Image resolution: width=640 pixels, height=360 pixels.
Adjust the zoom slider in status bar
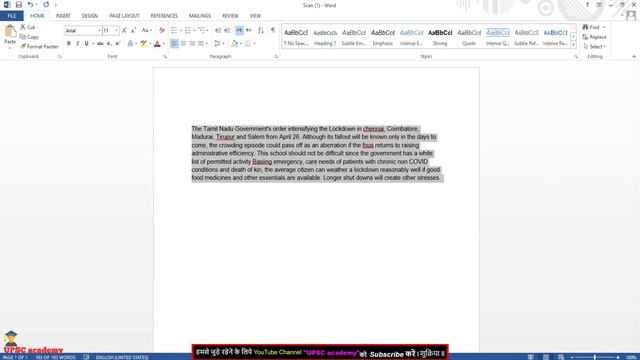coord(595,357)
